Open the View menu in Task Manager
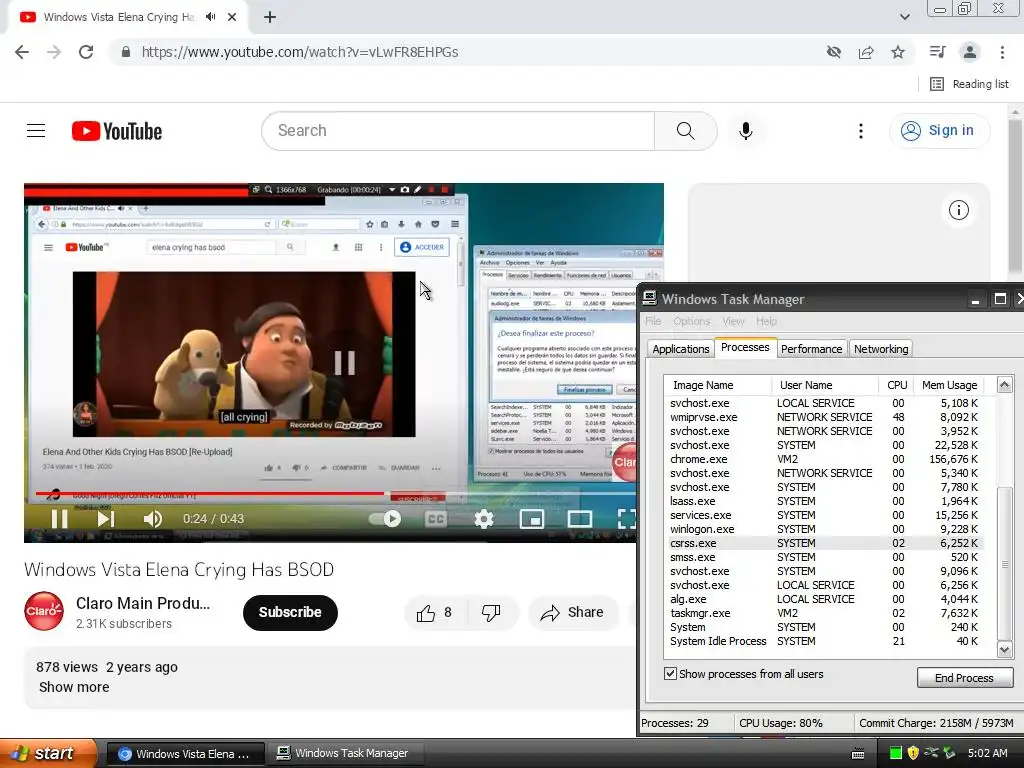Screen dimensions: 1024x768 point(733,321)
